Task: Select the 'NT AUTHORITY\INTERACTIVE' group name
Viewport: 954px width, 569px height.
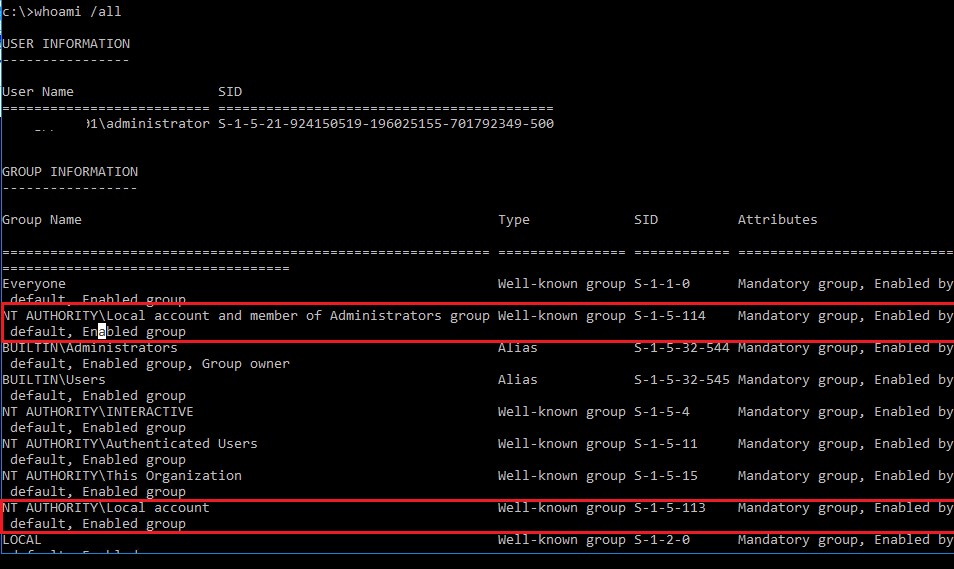Action: (x=97, y=412)
